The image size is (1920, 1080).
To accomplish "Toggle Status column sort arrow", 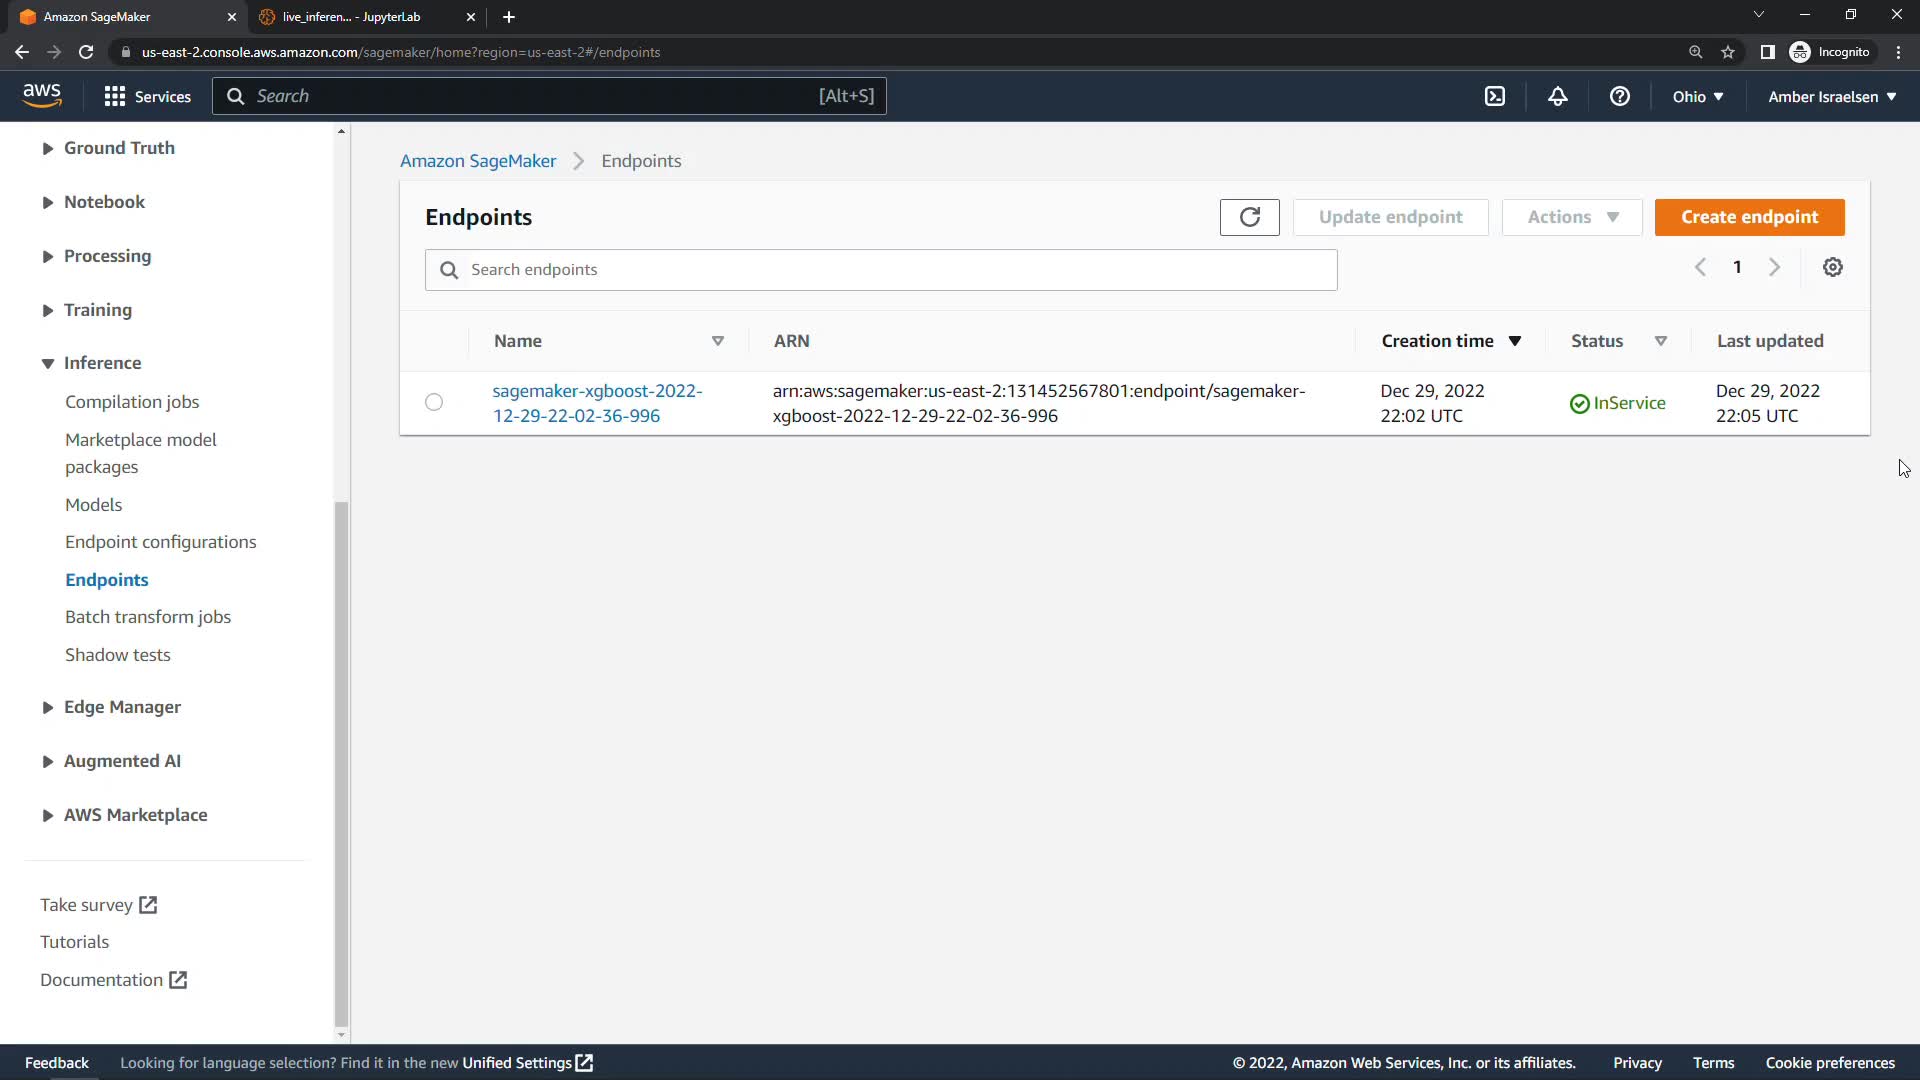I will point(1660,341).
